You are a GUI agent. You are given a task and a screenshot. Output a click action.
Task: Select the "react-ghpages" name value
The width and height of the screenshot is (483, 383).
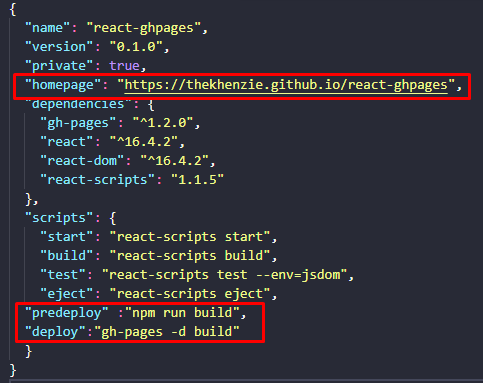click(x=144, y=28)
